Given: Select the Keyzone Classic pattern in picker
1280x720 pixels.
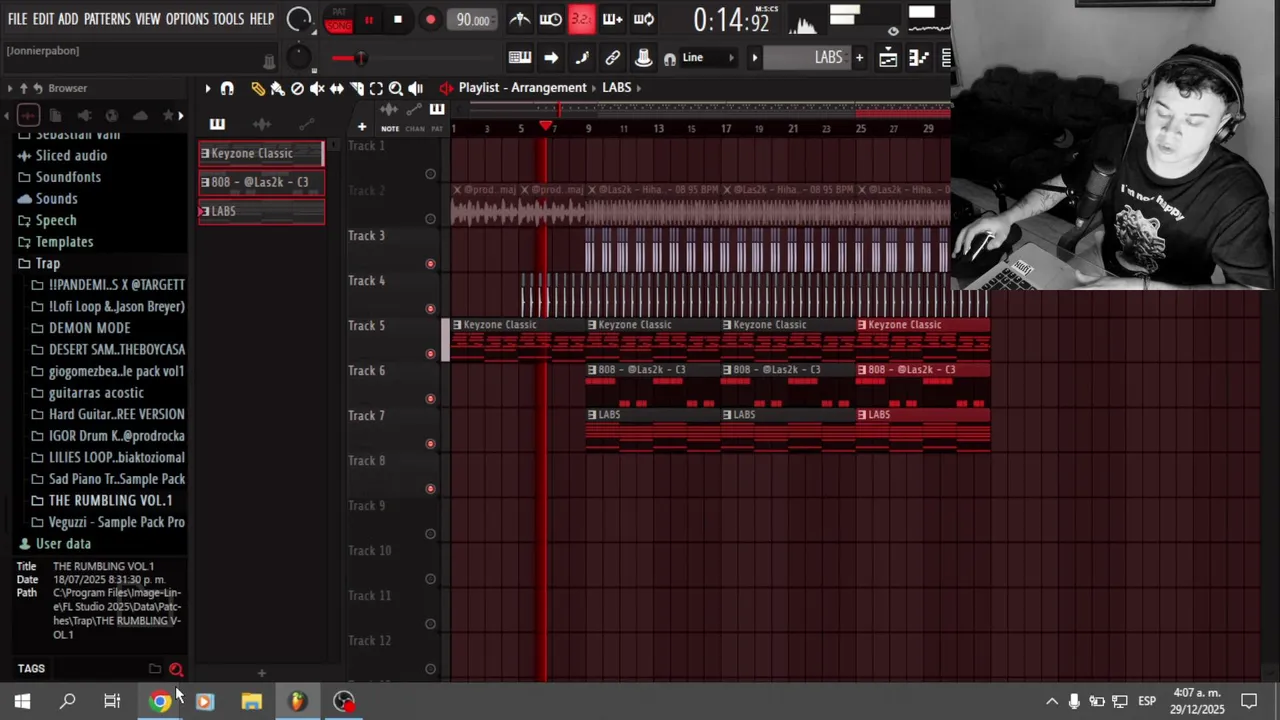Looking at the screenshot, I should (x=261, y=153).
